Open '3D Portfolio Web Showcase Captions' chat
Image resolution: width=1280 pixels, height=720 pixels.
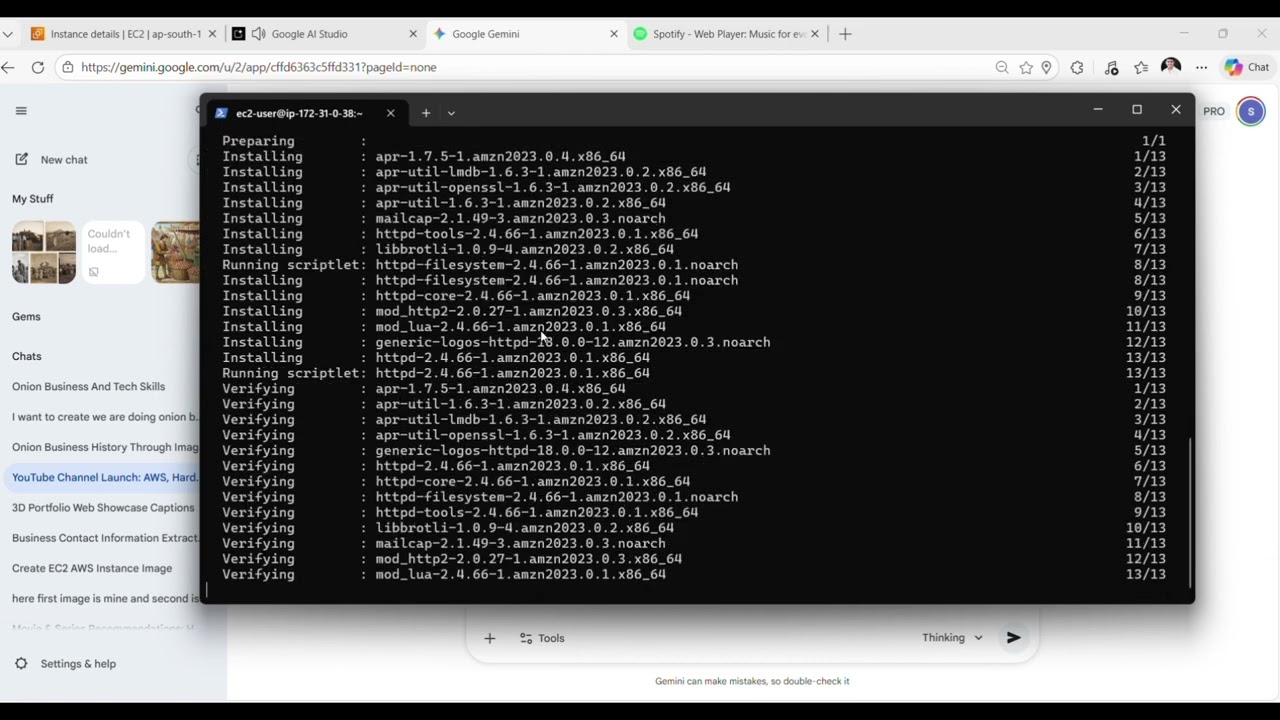coord(103,507)
